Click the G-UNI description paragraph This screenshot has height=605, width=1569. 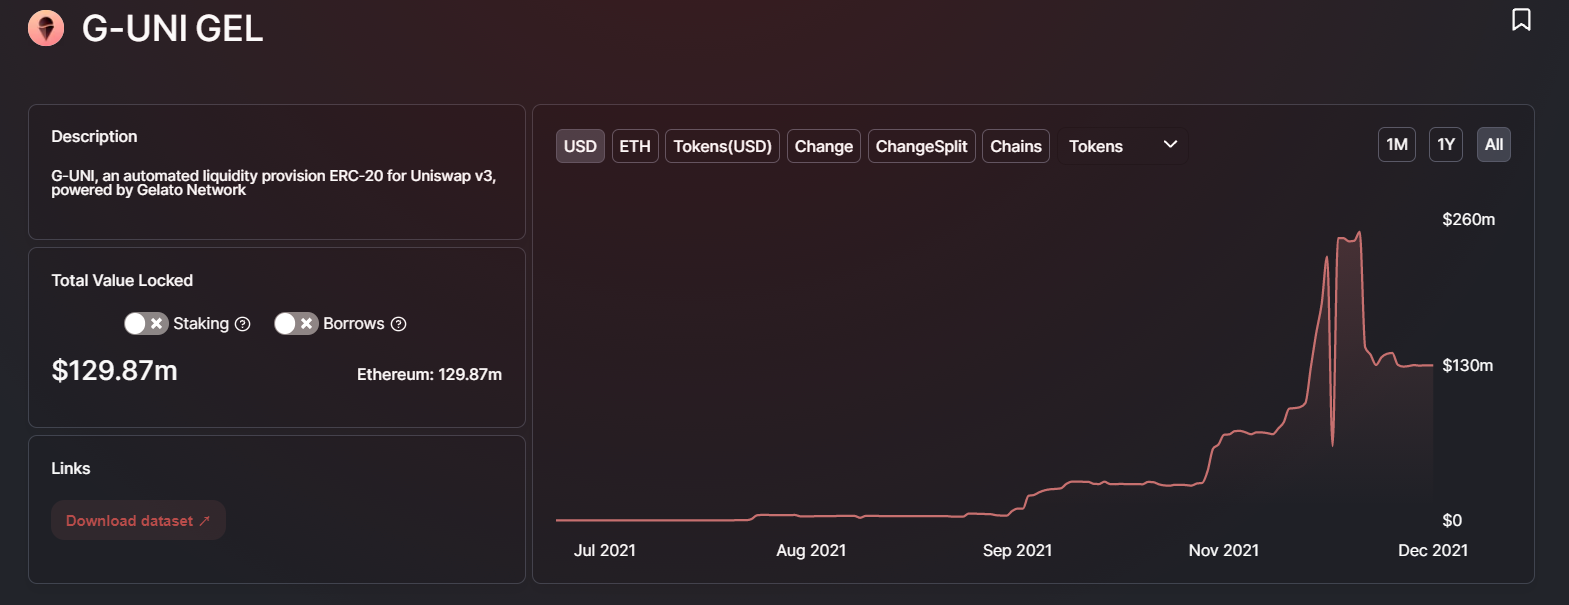pyautogui.click(x=274, y=182)
